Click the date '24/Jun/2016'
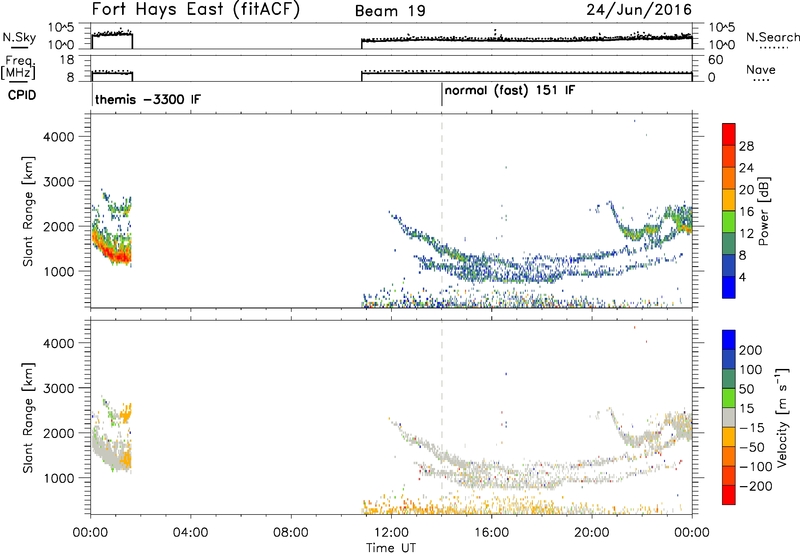The height and width of the screenshot is (554, 800). 639,10
